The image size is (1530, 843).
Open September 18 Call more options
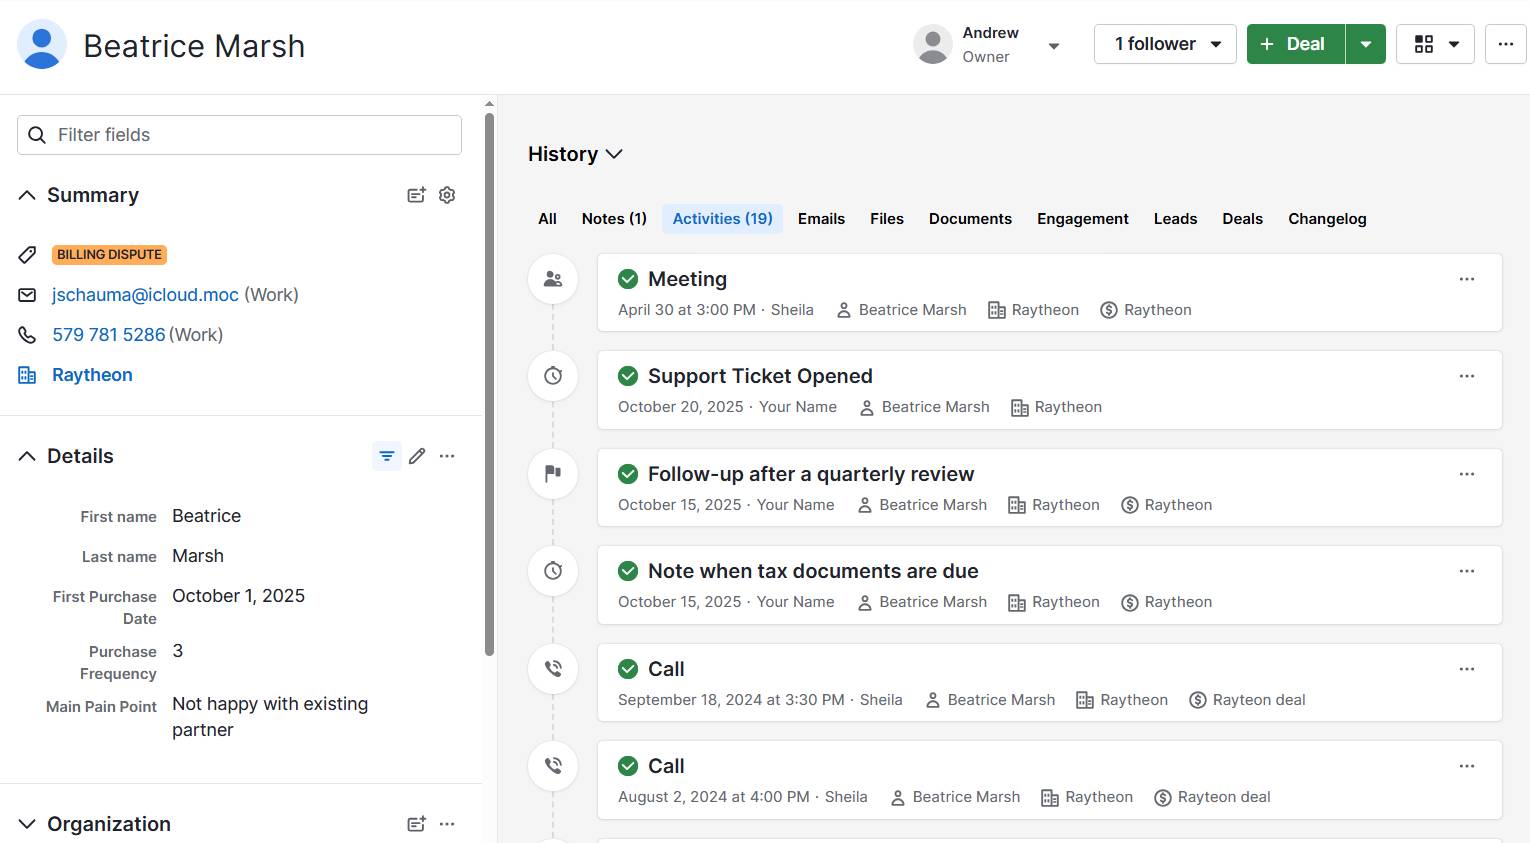1467,669
